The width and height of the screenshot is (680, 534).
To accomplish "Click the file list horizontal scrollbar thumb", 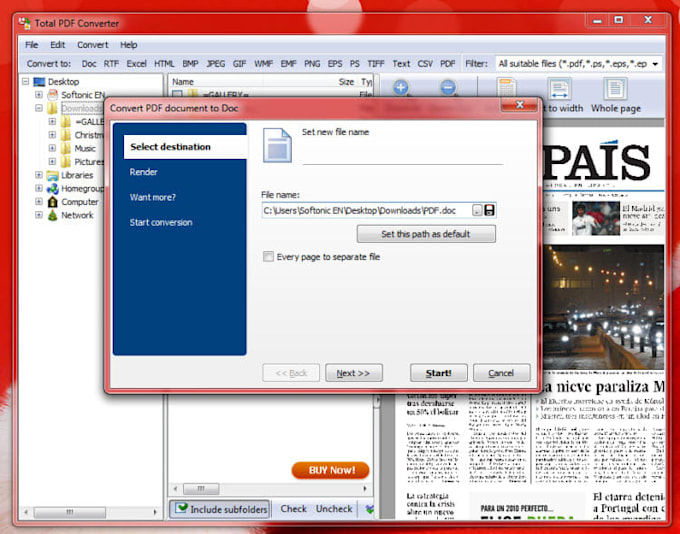I will point(201,489).
